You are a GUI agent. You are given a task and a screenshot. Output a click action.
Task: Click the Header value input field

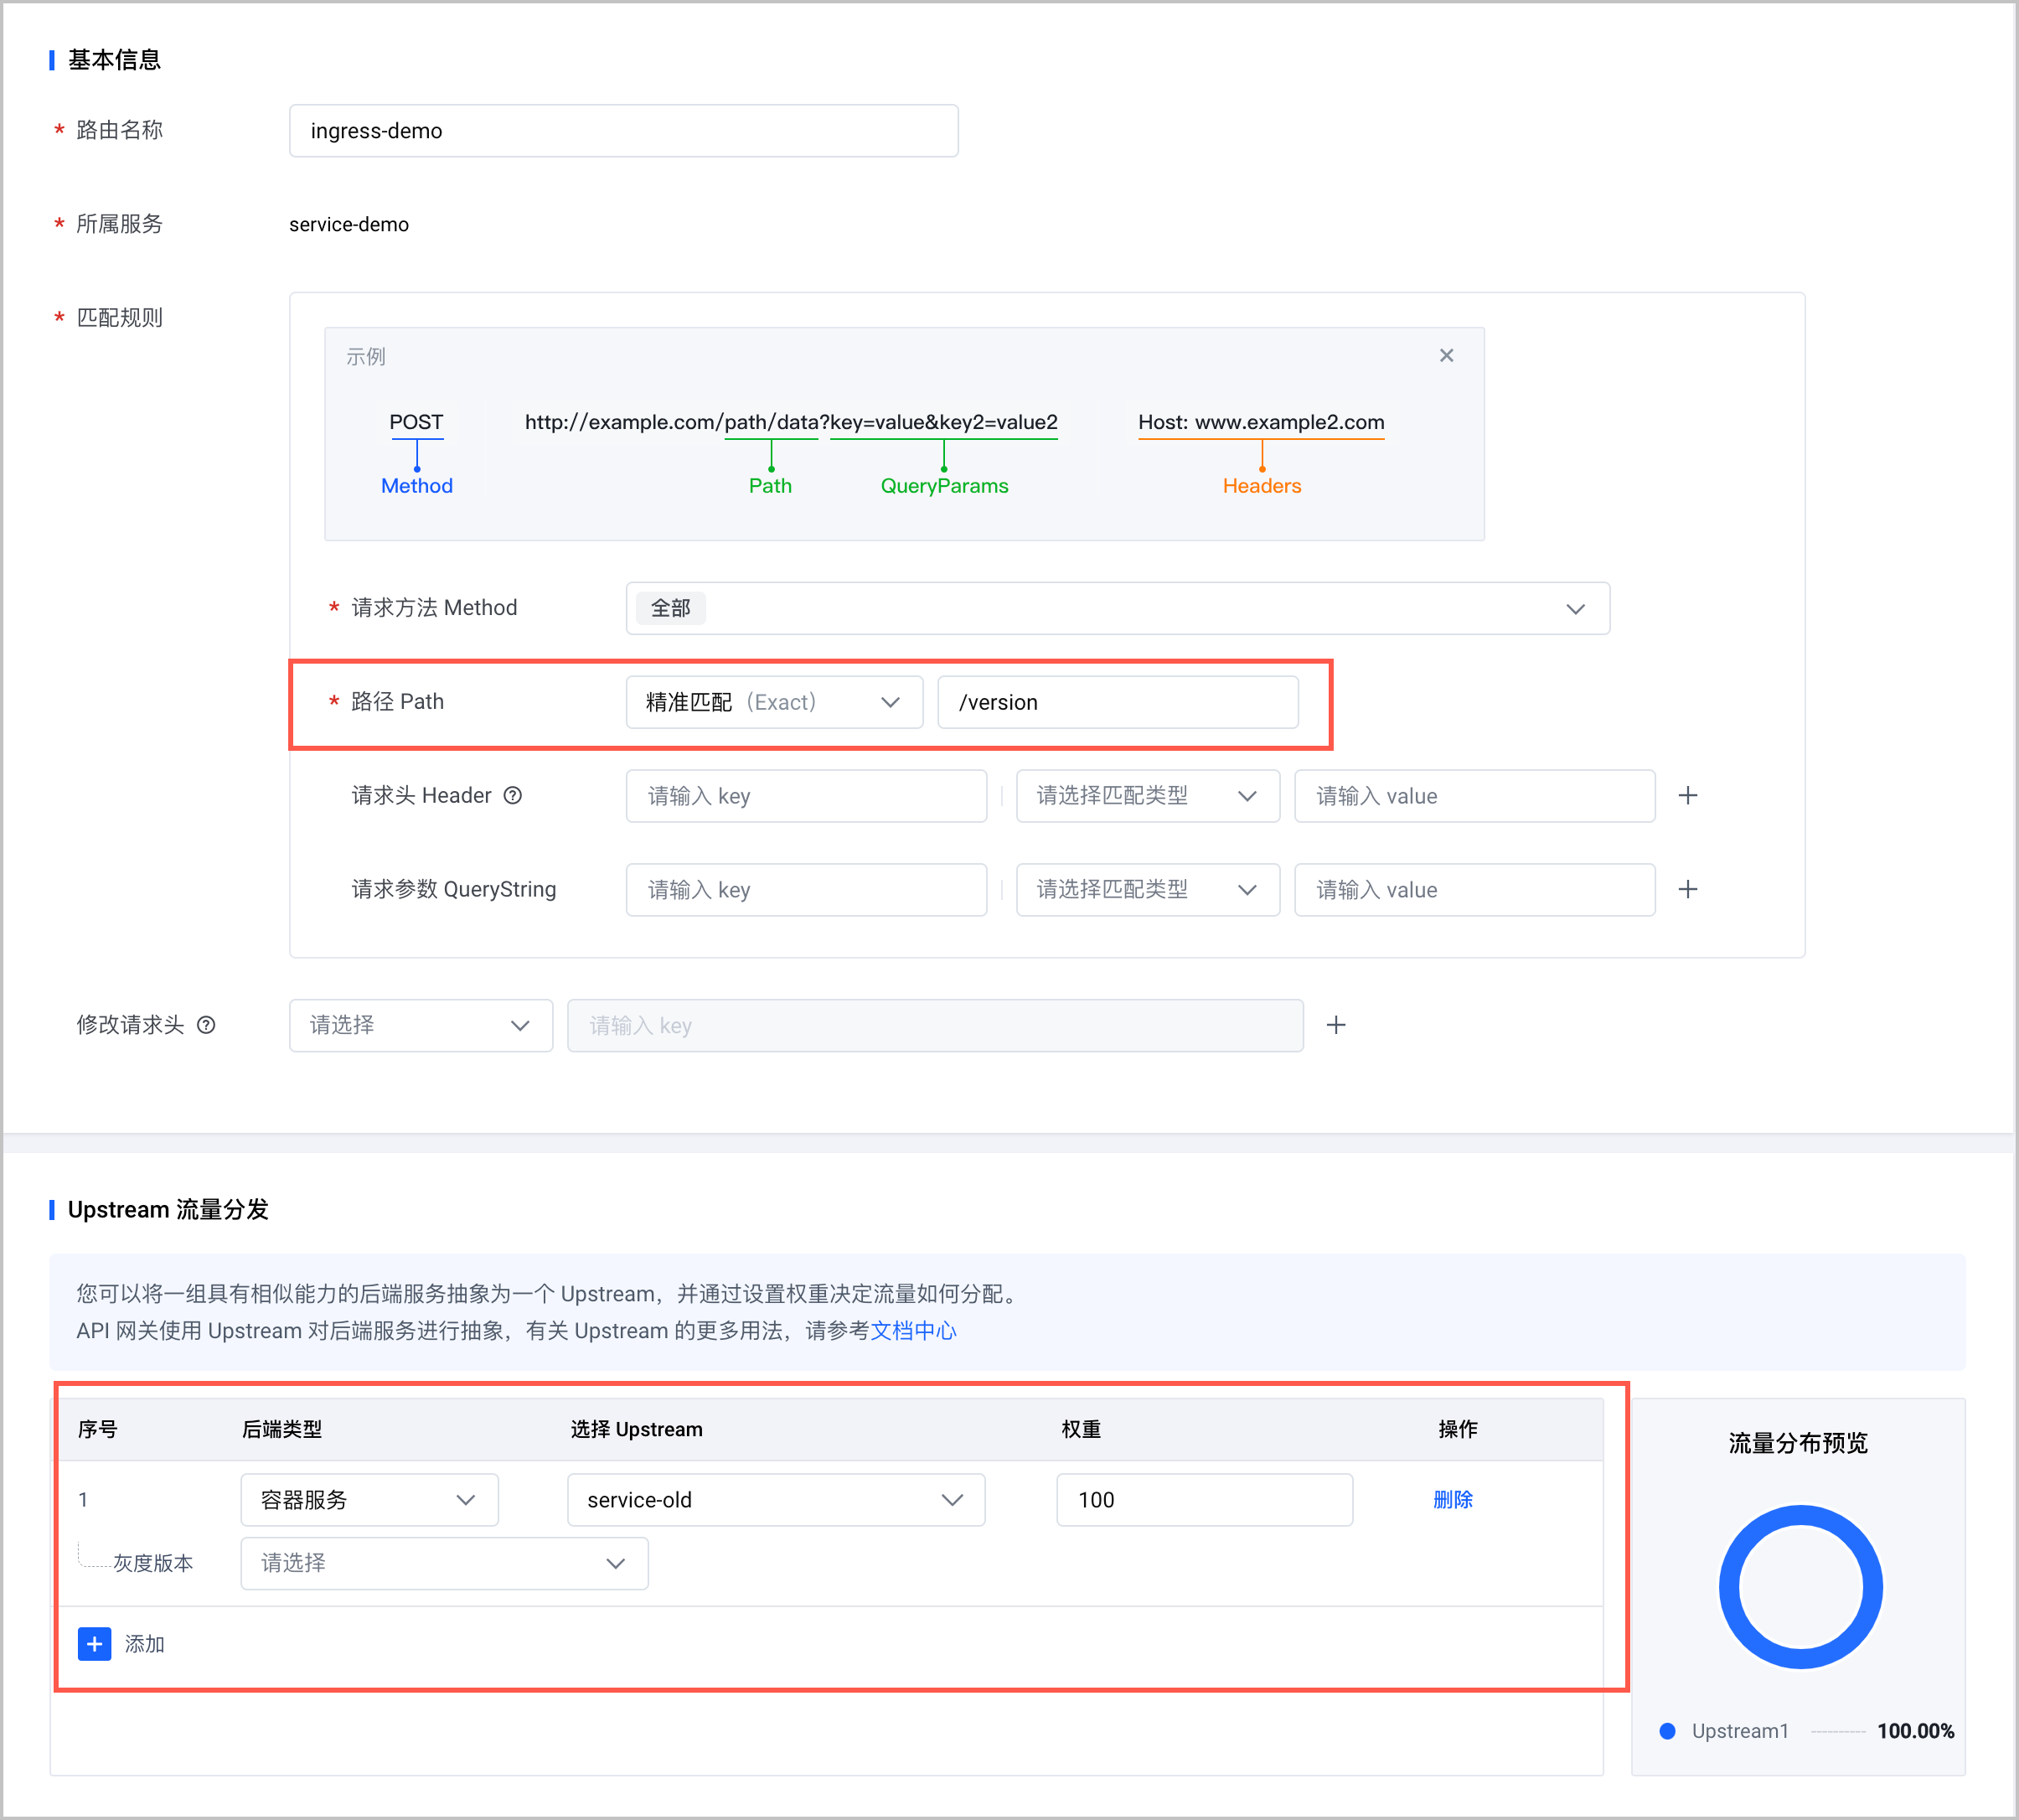pos(1474,796)
